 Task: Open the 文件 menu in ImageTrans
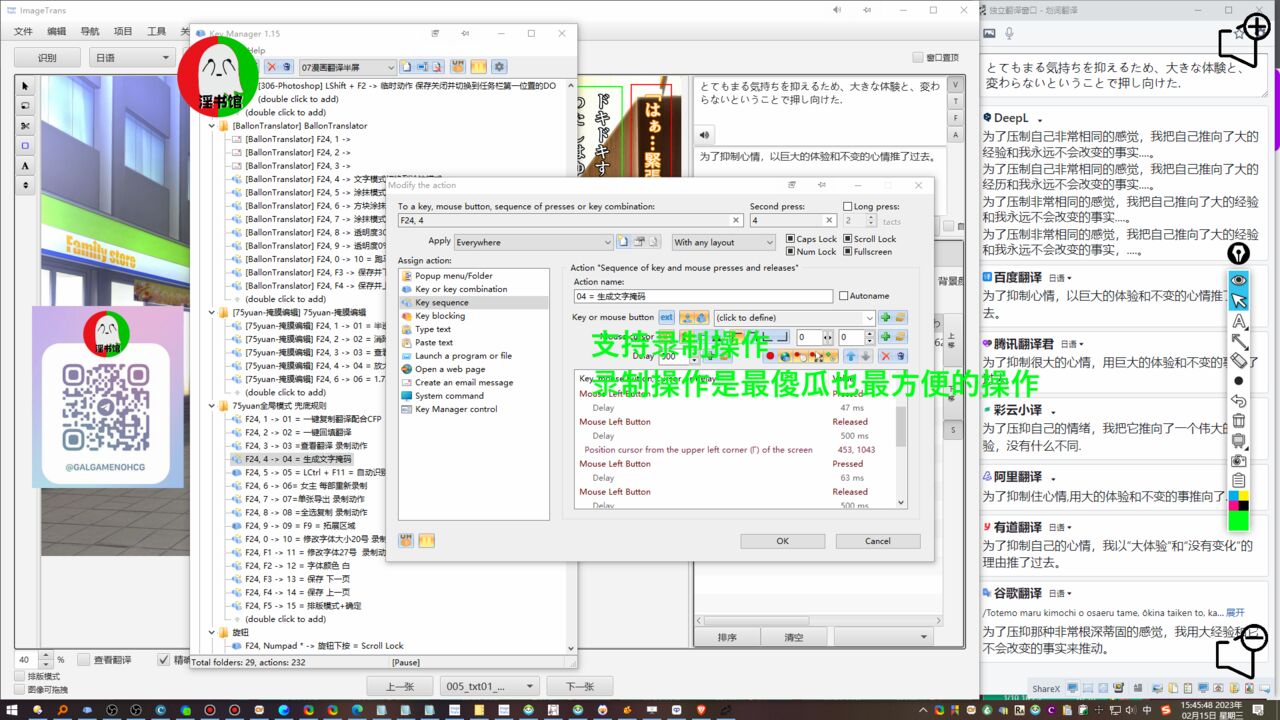23,31
